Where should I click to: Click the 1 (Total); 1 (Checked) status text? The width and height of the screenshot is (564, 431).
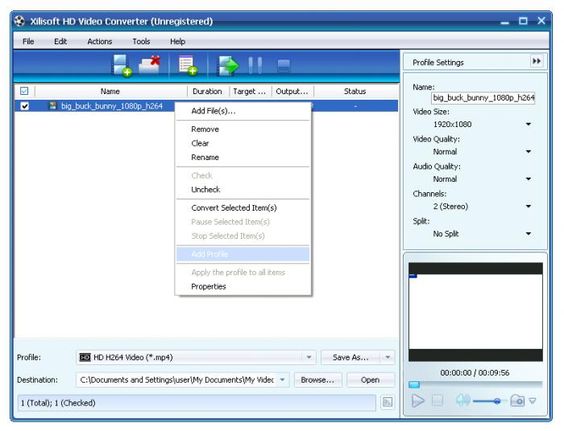pyautogui.click(x=58, y=403)
